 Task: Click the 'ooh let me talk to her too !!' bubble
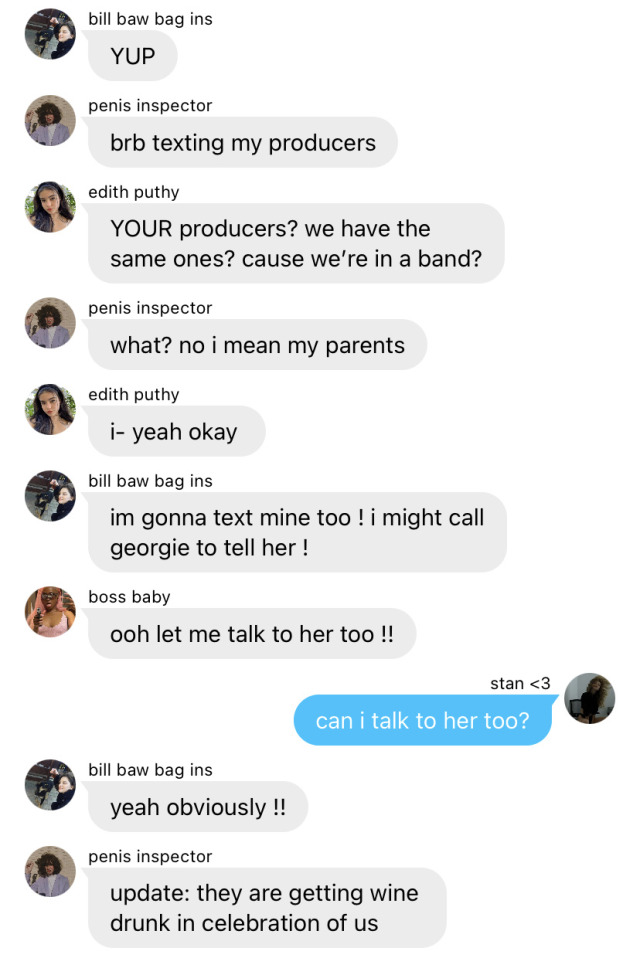pyautogui.click(x=252, y=634)
